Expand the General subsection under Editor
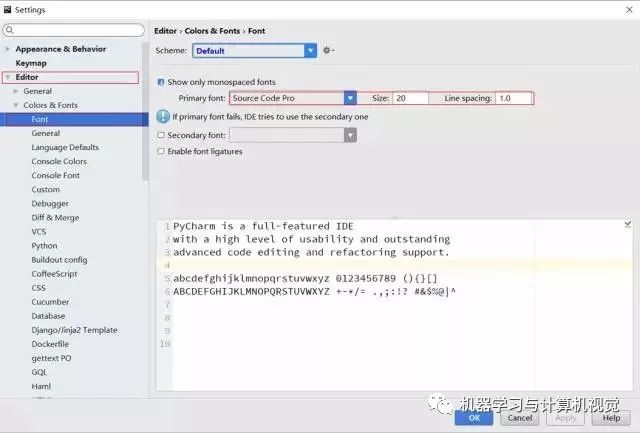The width and height of the screenshot is (640, 433). click(x=16, y=91)
